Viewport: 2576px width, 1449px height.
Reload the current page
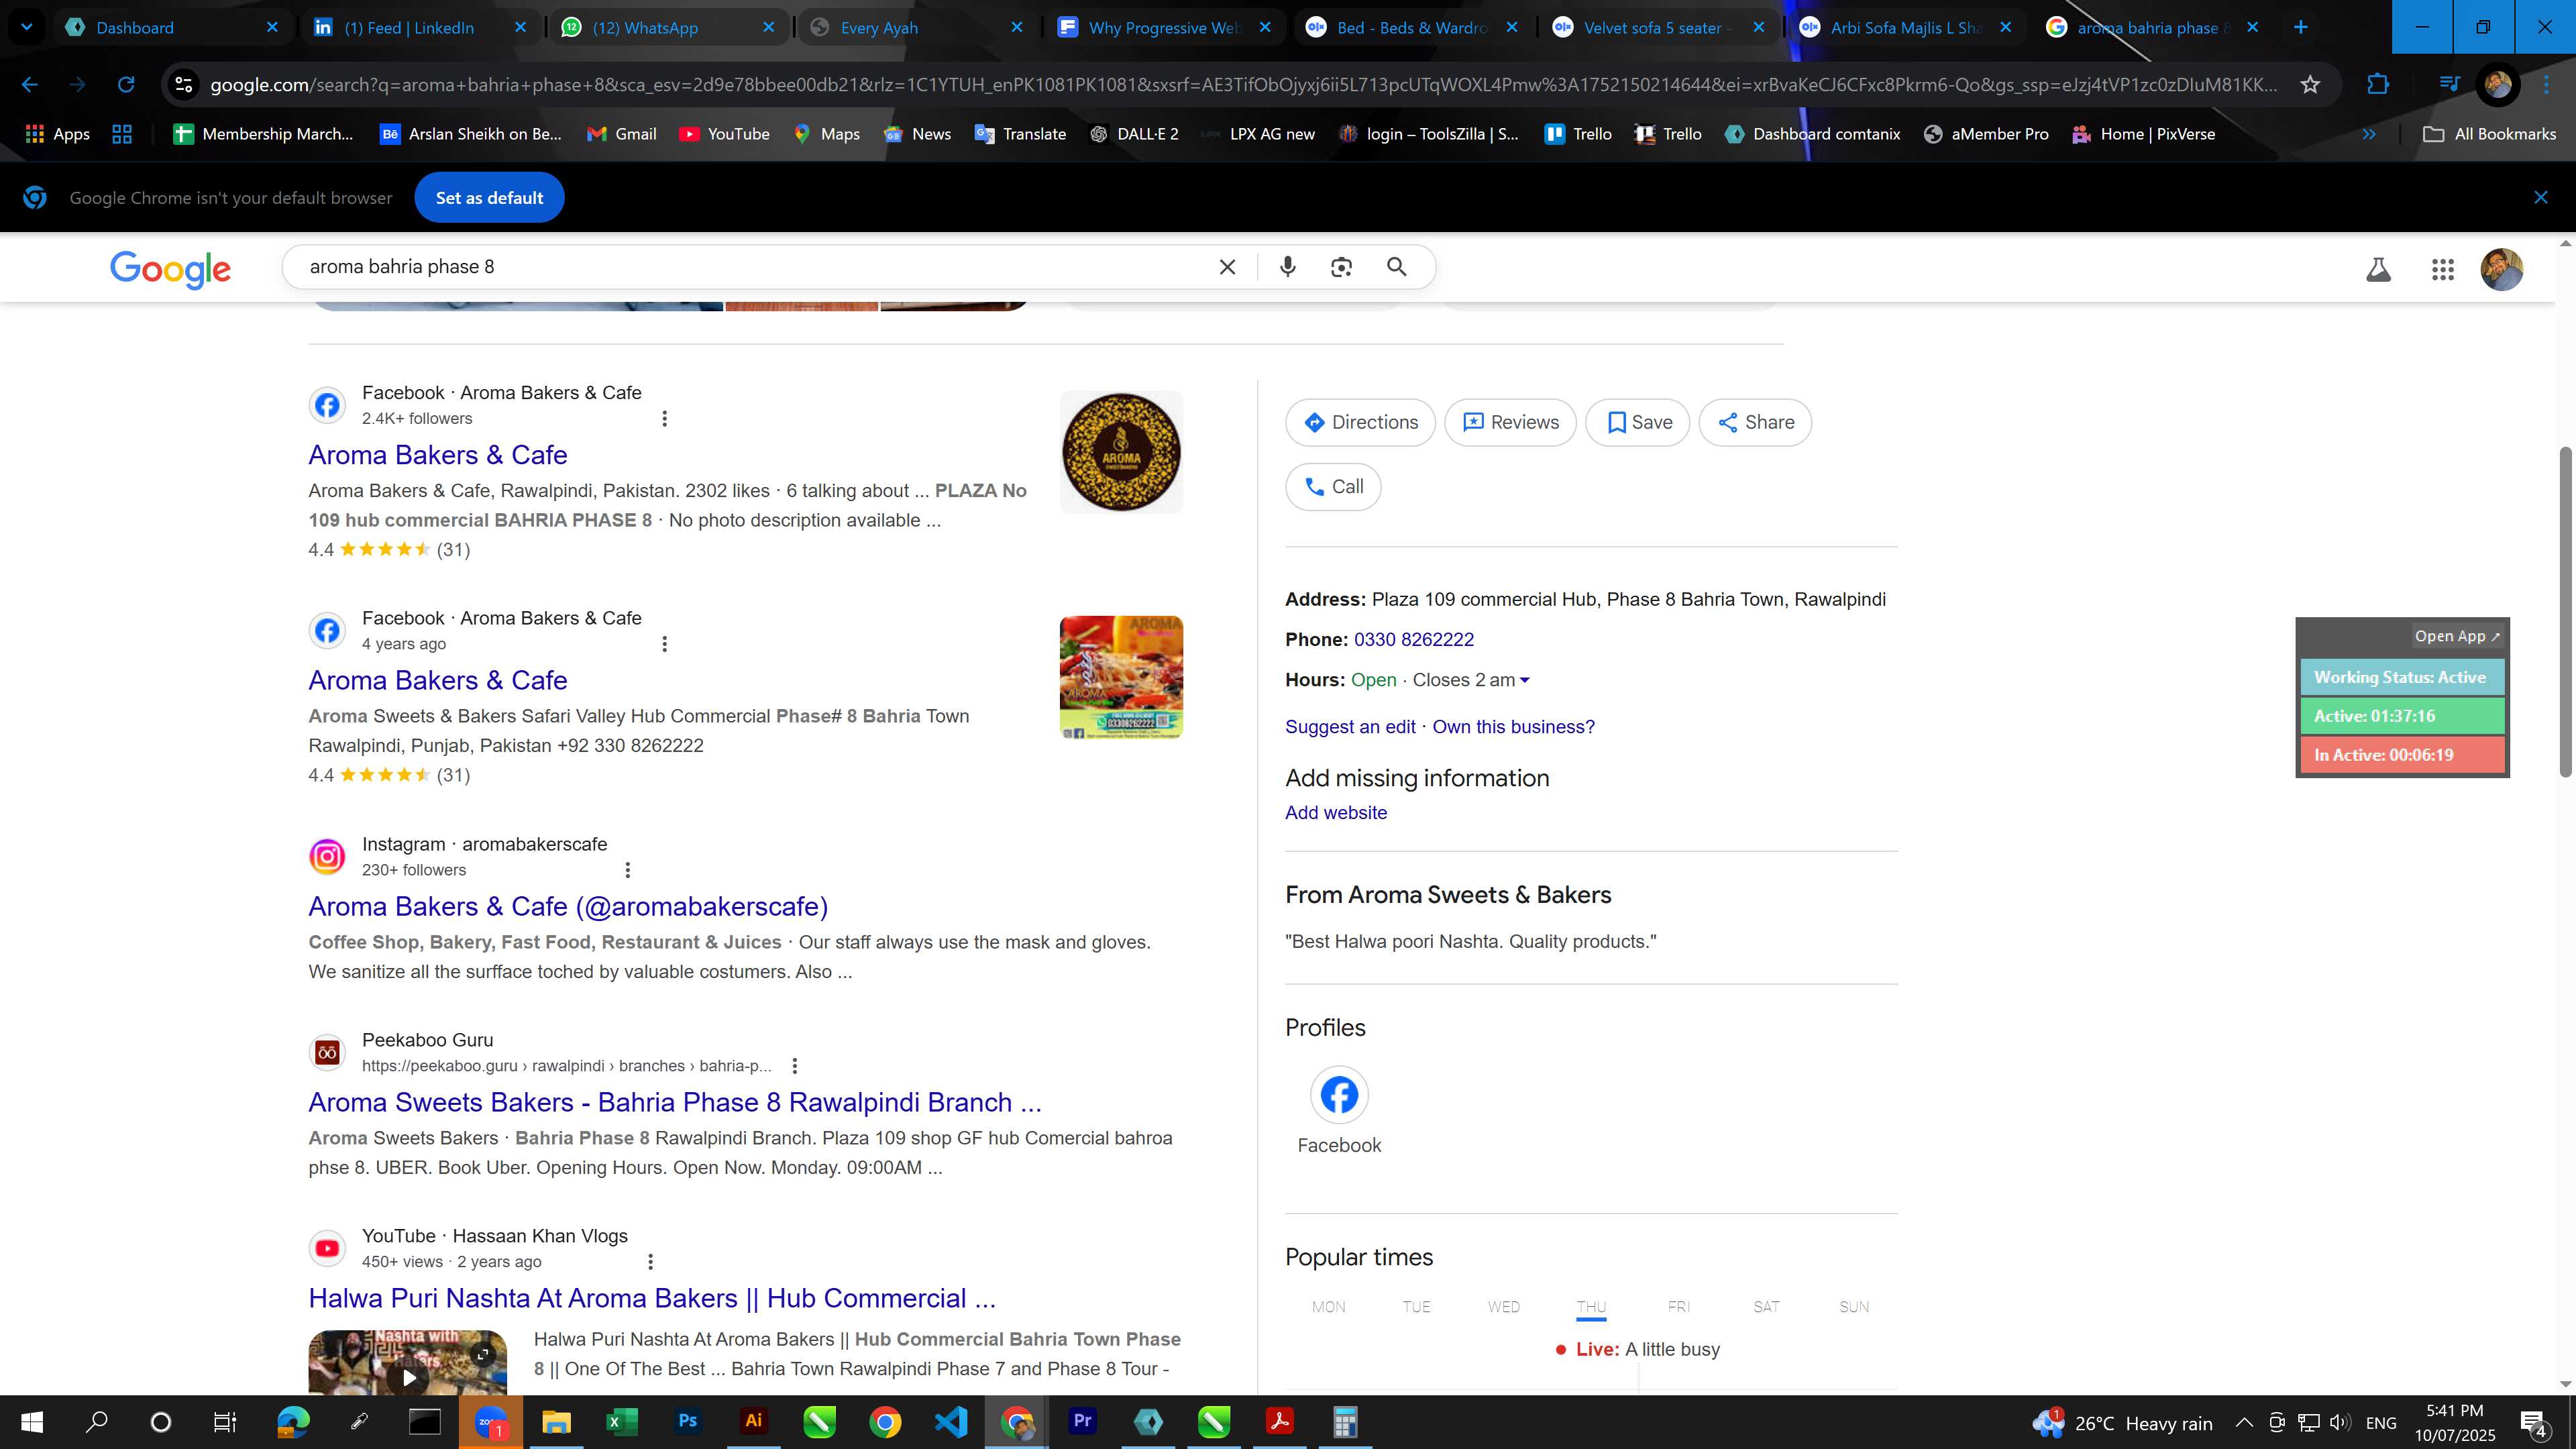click(x=126, y=85)
